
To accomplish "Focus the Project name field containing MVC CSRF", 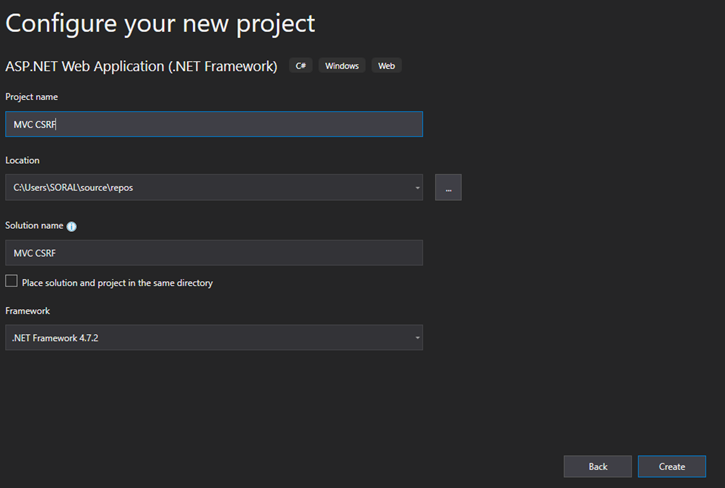I will click(214, 124).
